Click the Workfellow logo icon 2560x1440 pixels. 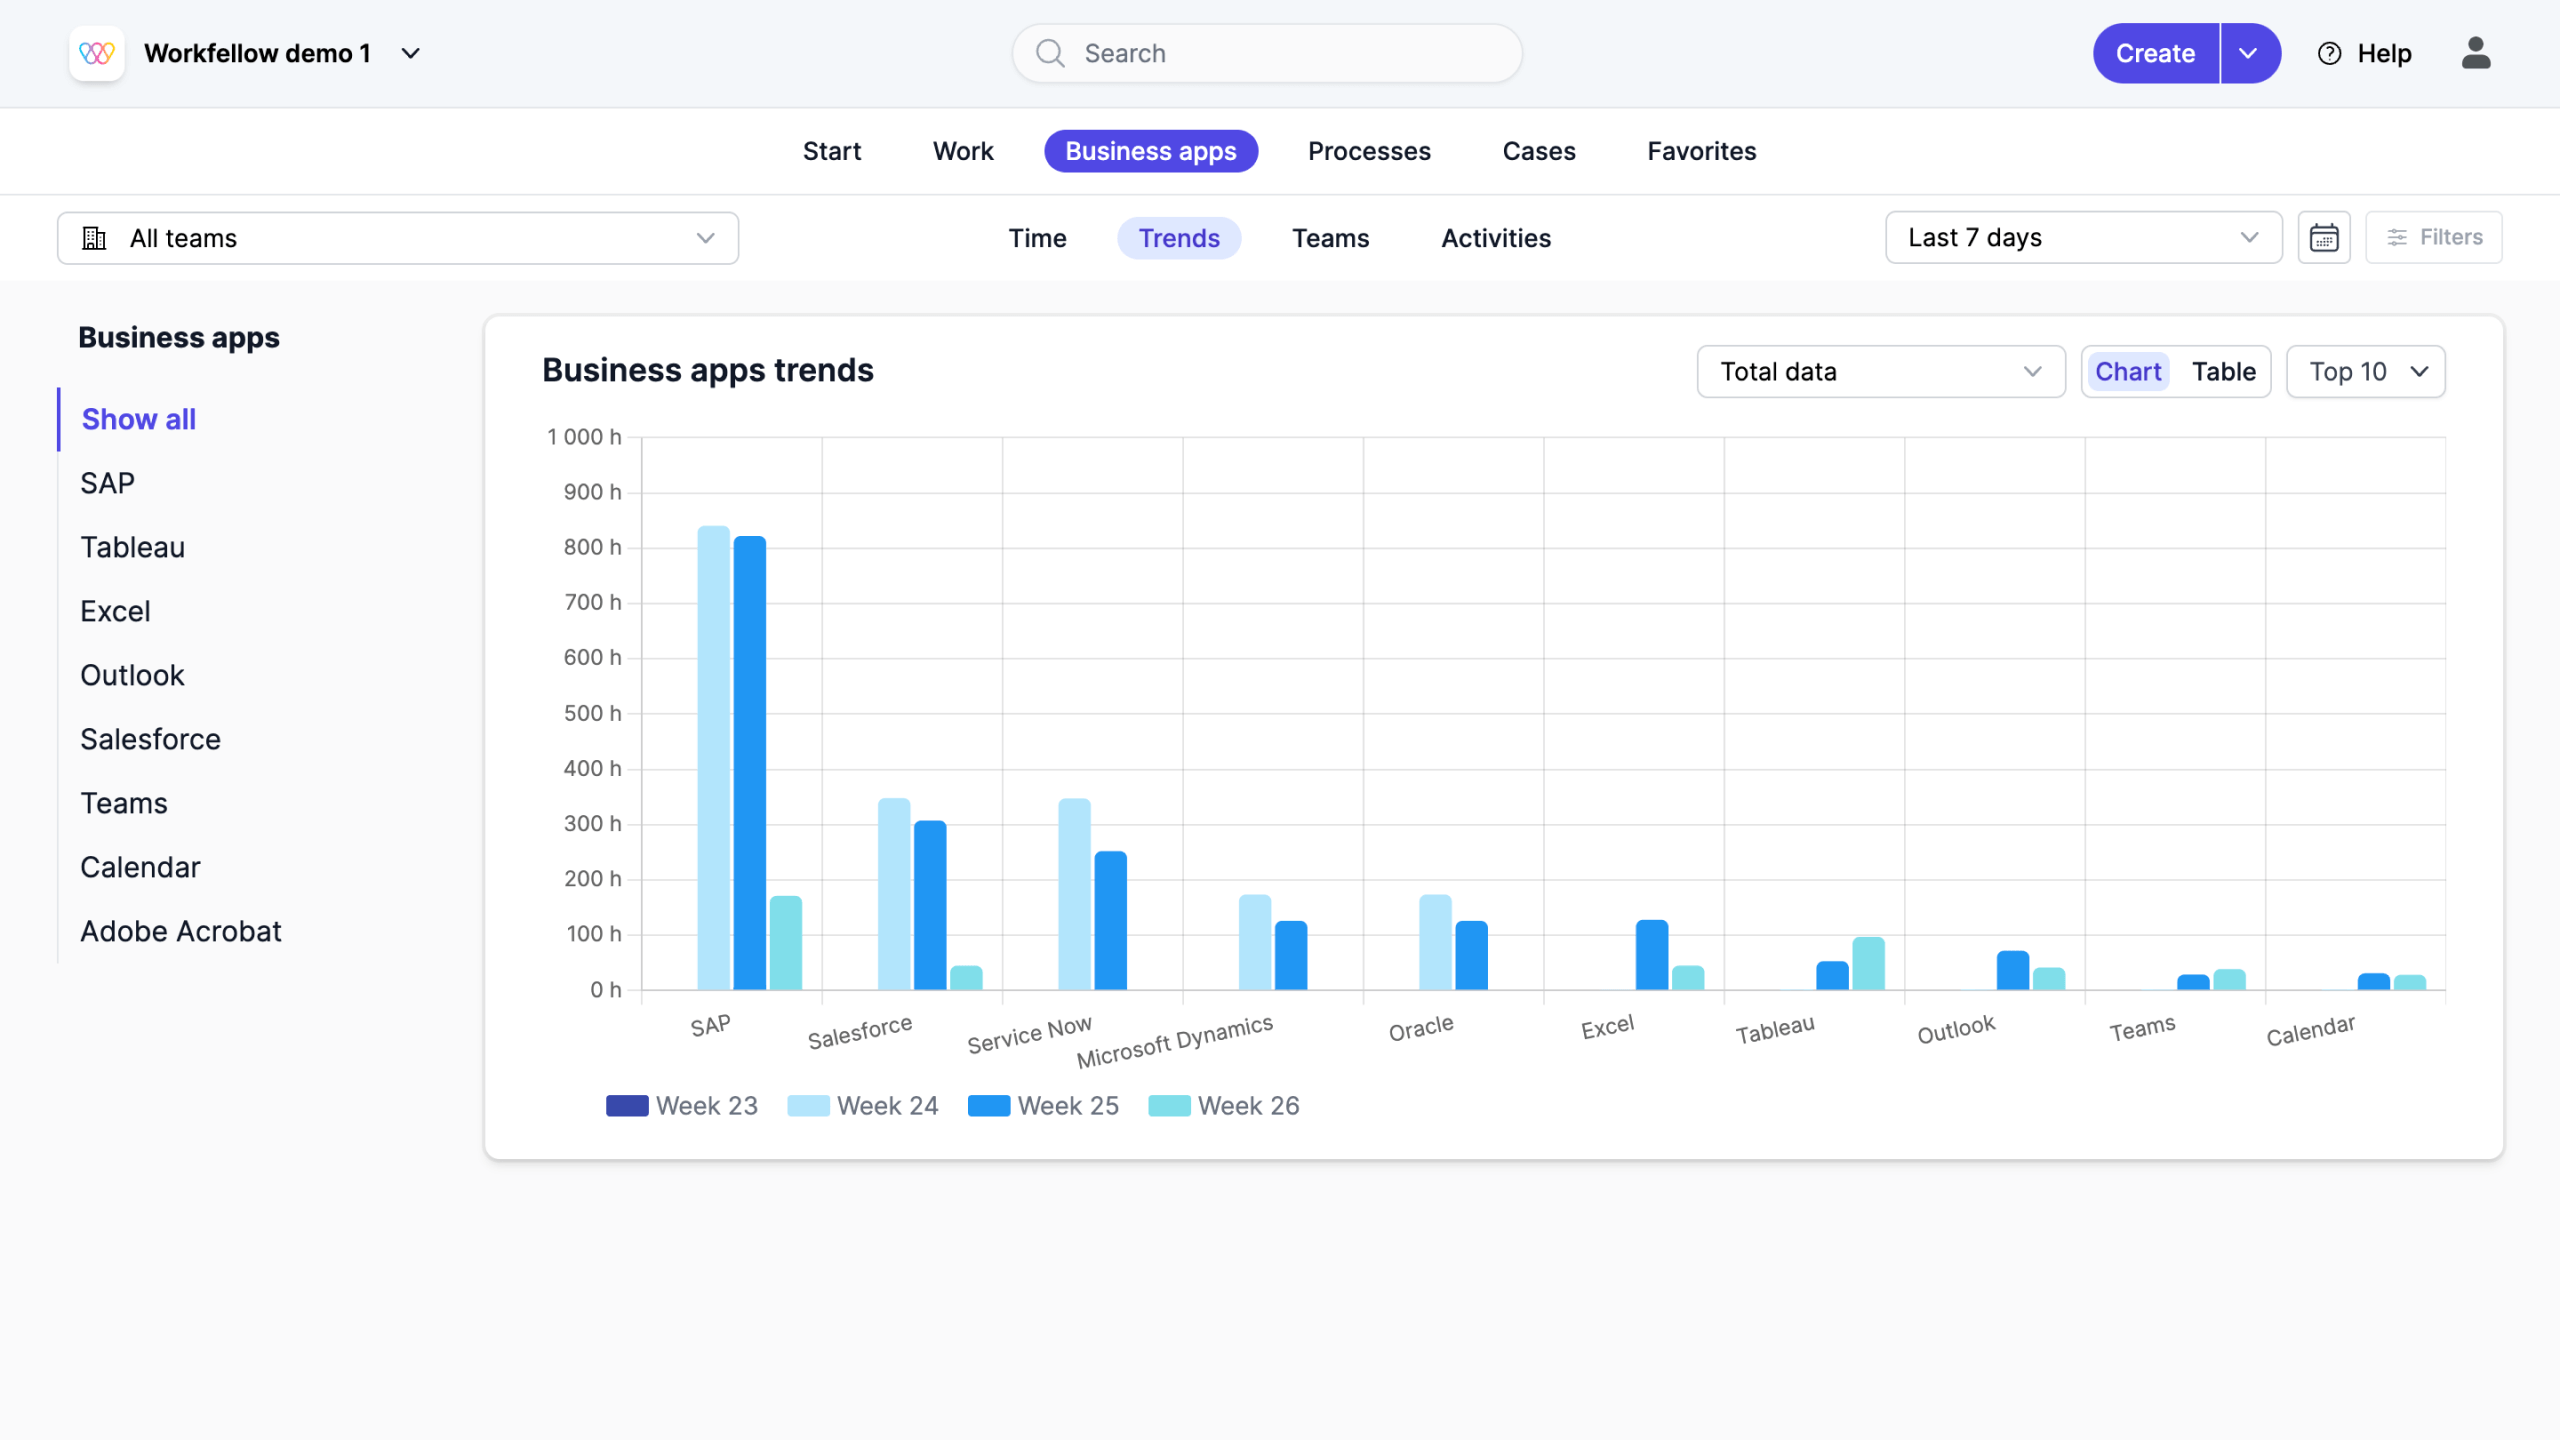tap(97, 53)
